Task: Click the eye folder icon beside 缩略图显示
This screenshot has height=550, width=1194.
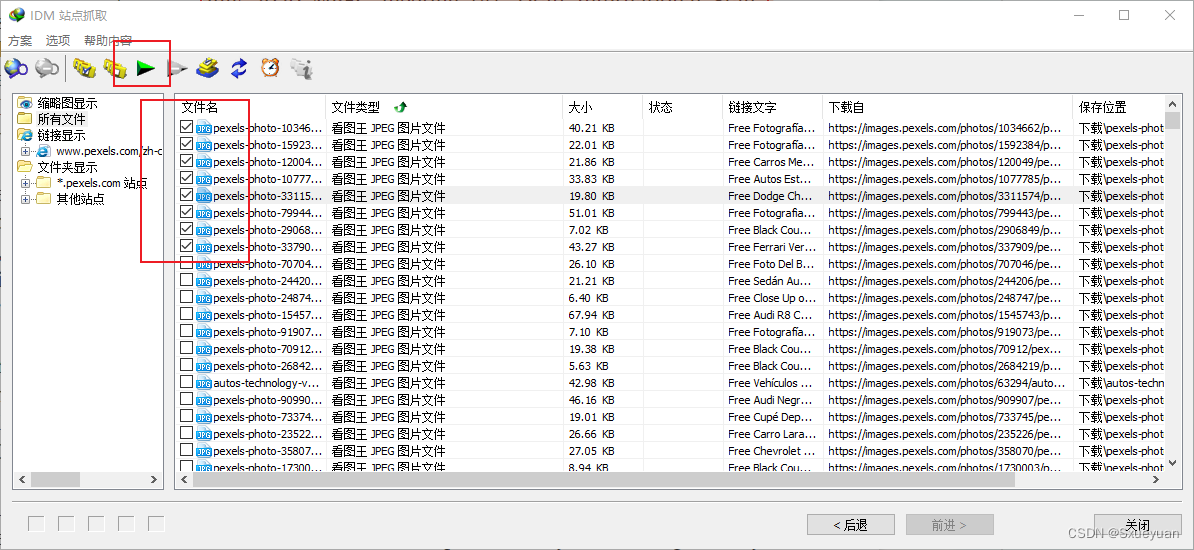Action: (25, 104)
